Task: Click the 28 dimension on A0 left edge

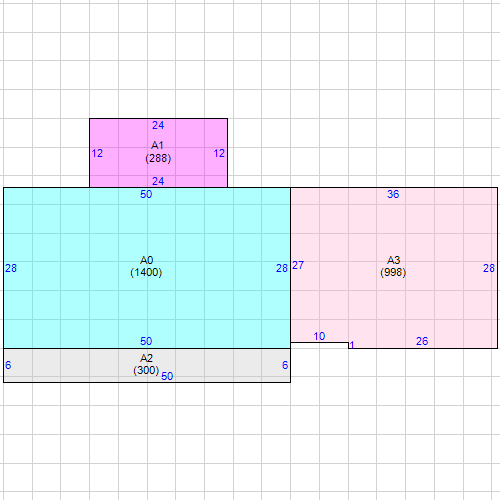Action: [11, 268]
